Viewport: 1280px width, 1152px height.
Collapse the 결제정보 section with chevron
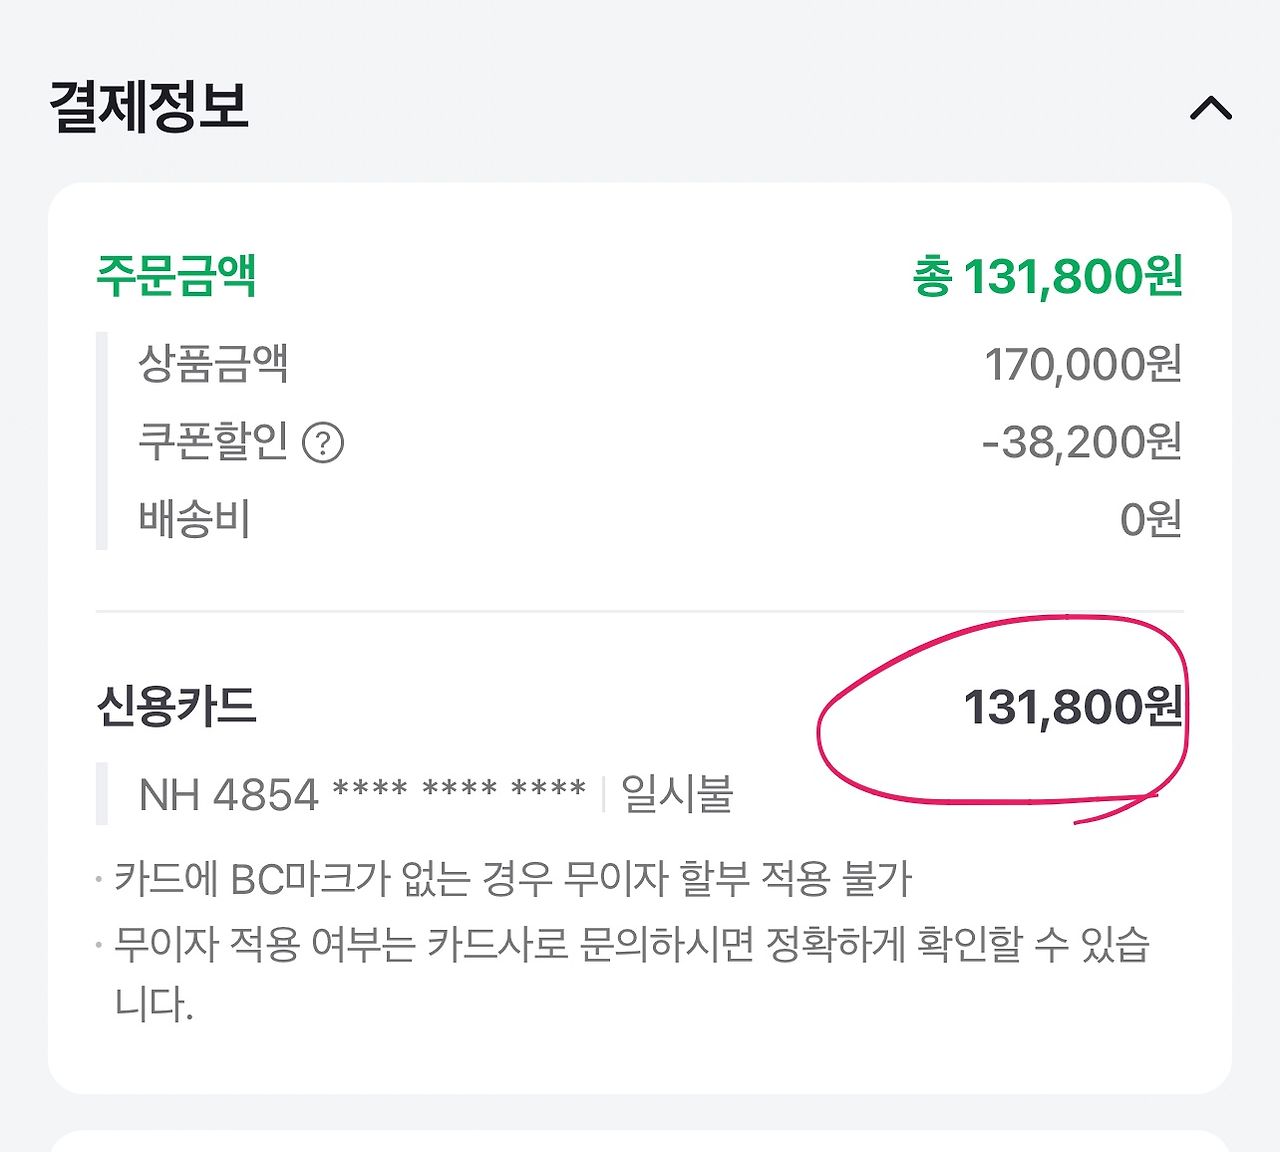(x=1210, y=108)
